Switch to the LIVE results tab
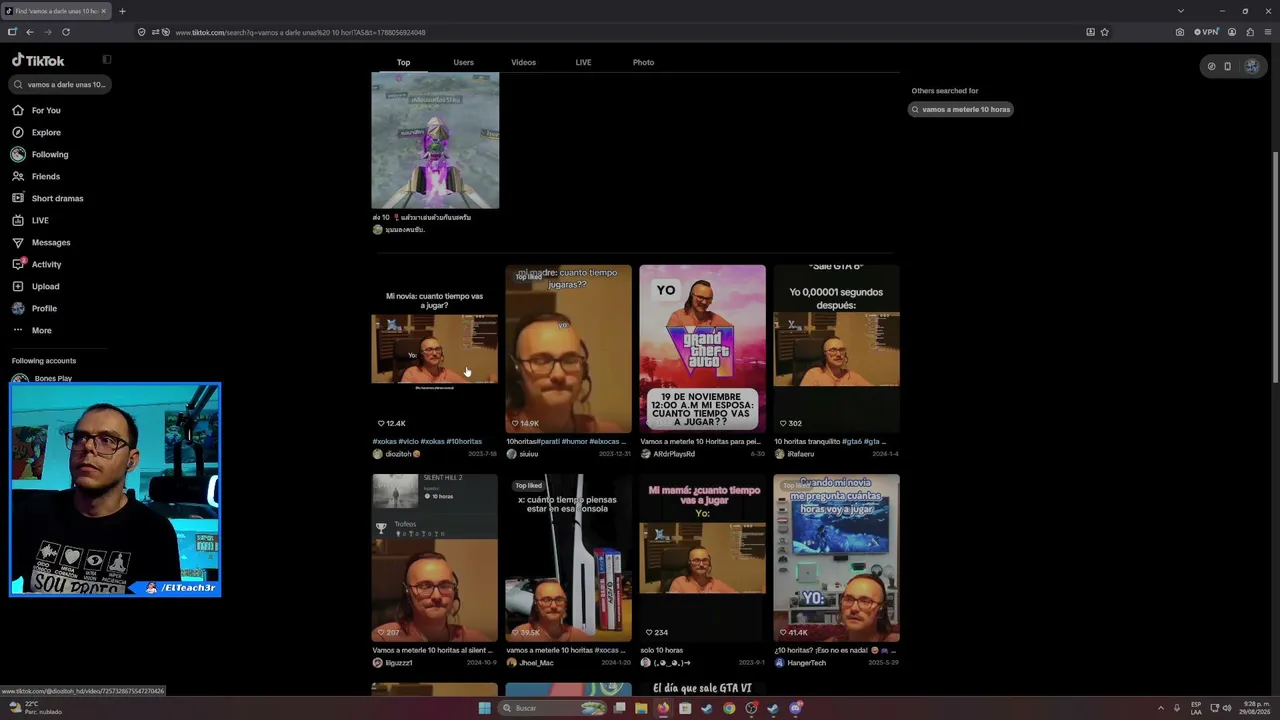Image resolution: width=1280 pixels, height=720 pixels. coord(583,62)
